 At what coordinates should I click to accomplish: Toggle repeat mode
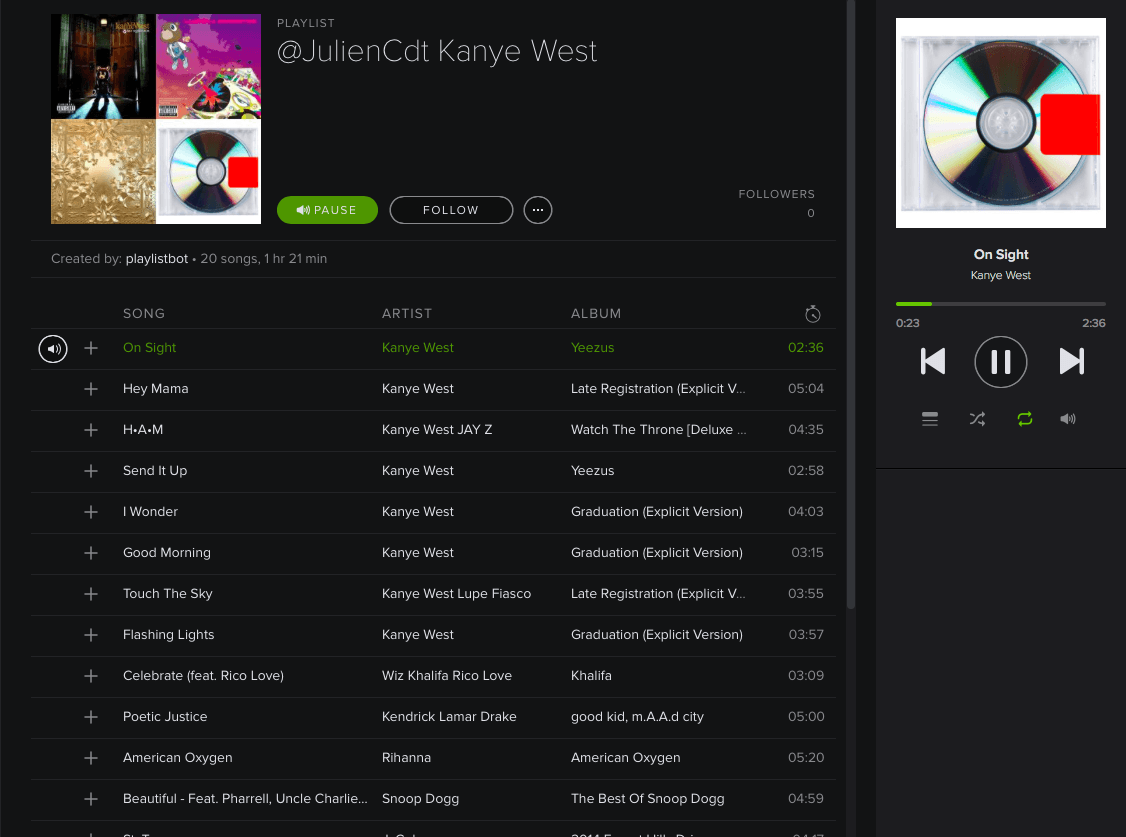(1025, 418)
